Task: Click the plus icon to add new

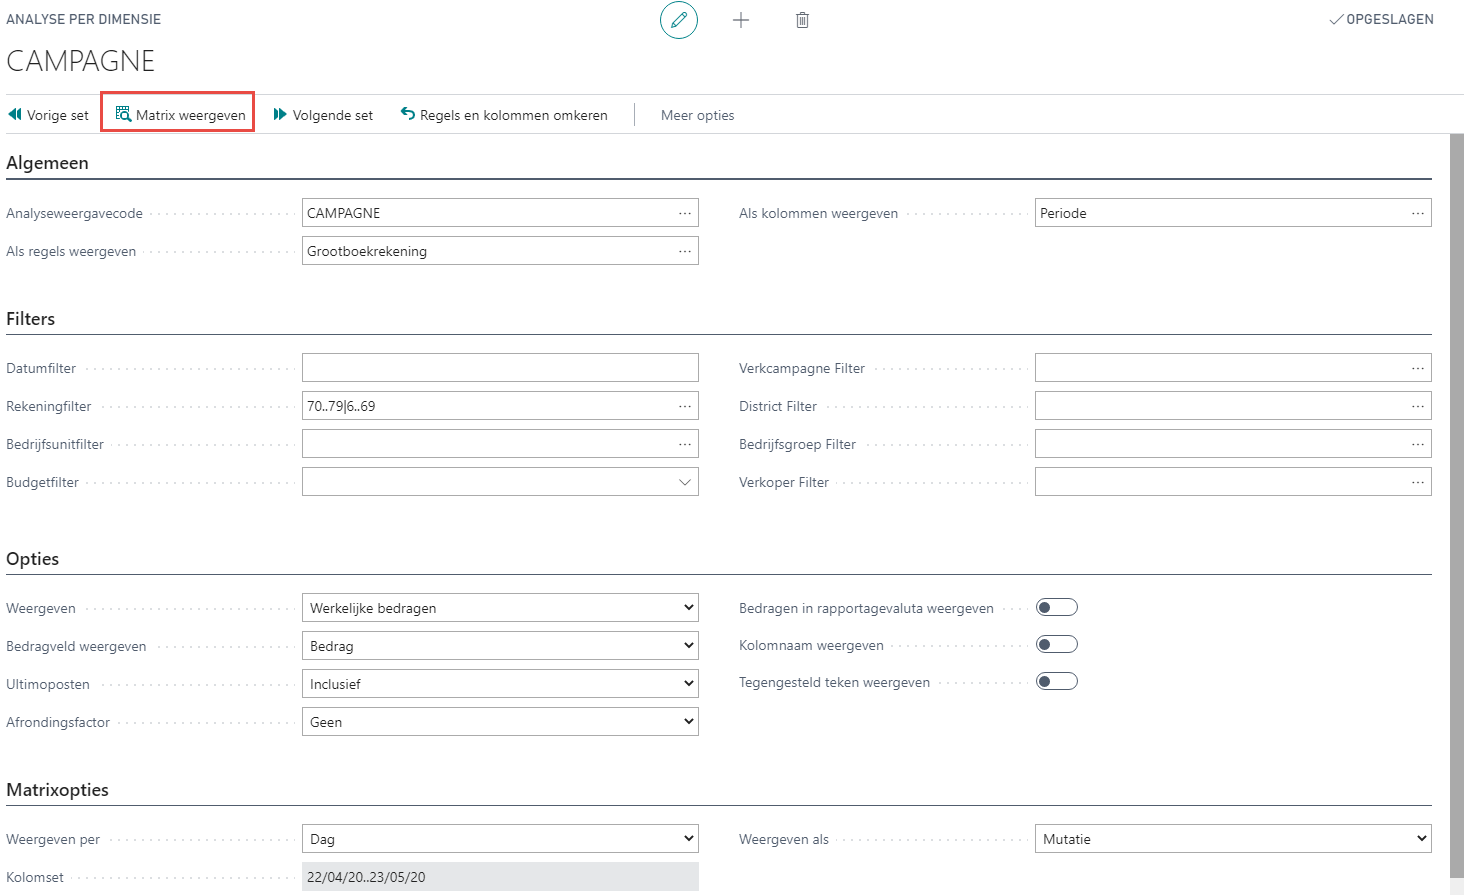Action: 741,20
